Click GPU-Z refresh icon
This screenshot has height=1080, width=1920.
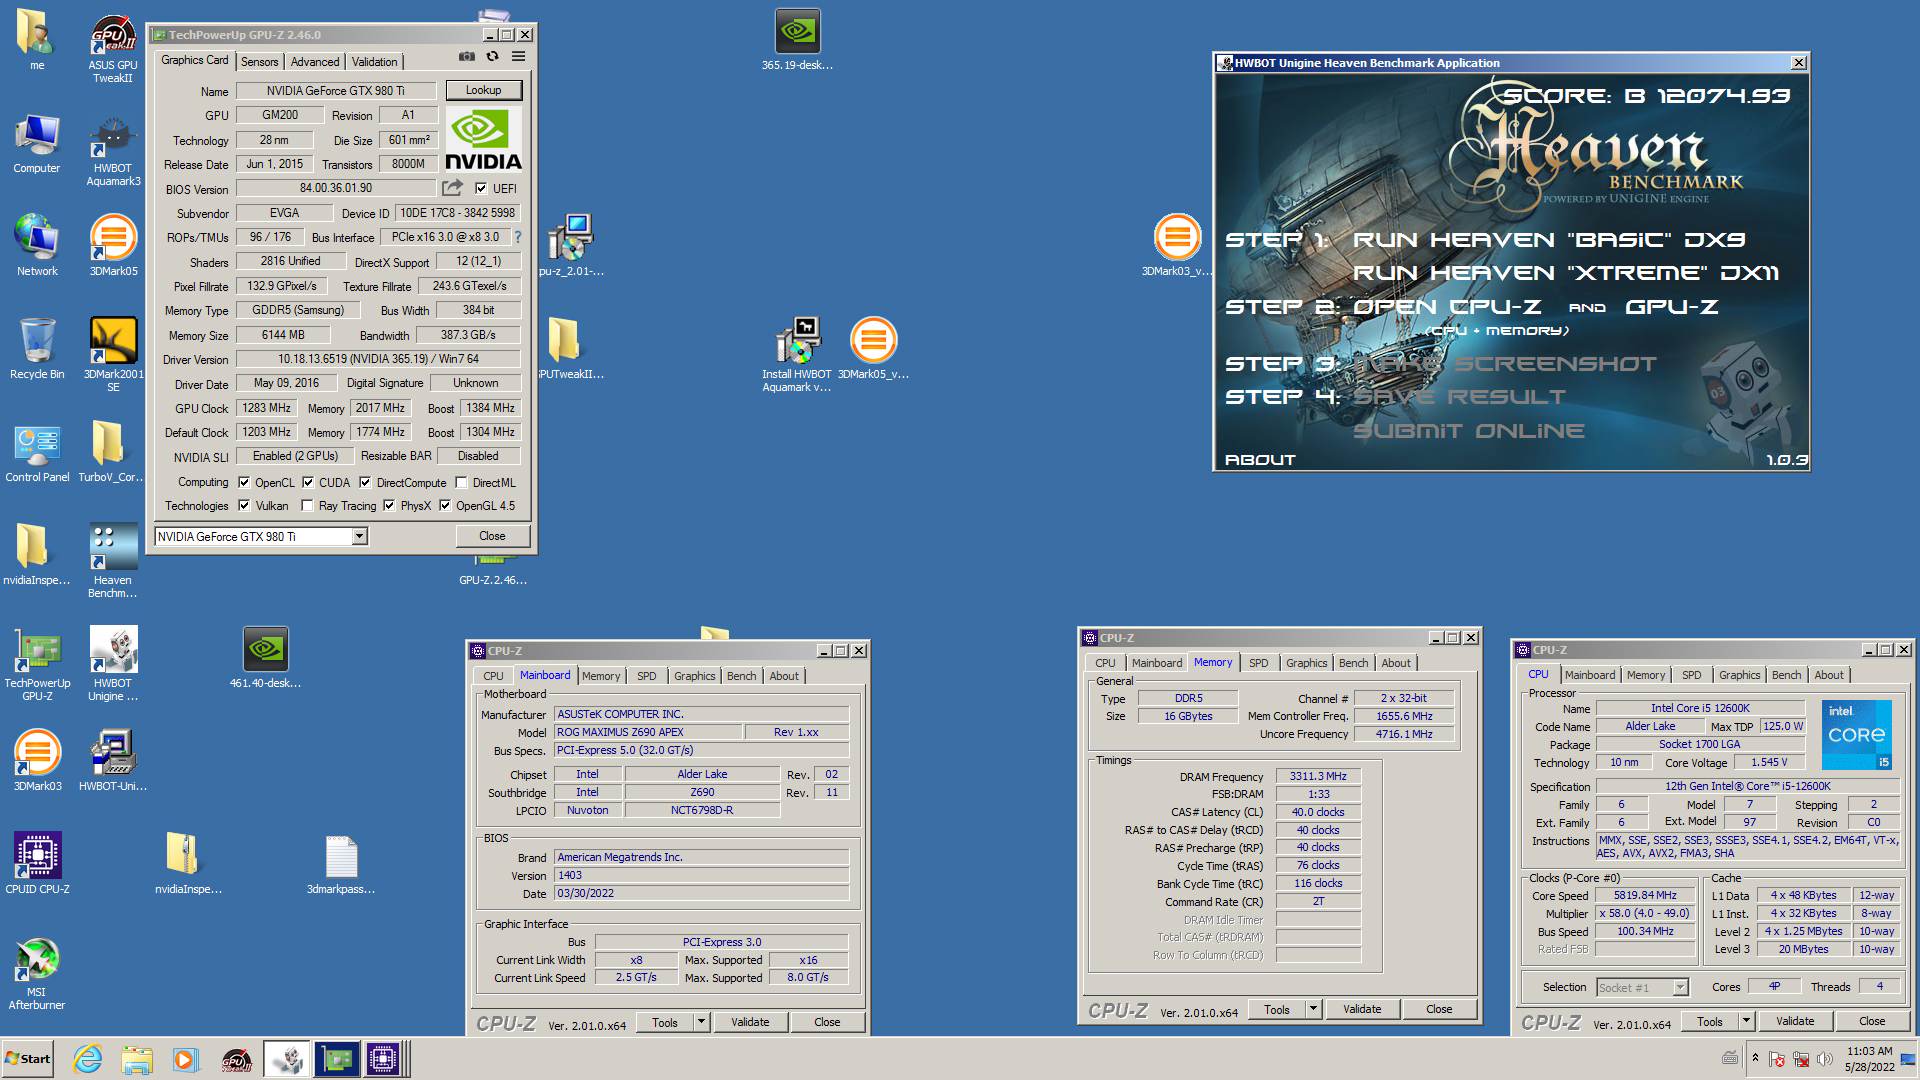tap(492, 57)
